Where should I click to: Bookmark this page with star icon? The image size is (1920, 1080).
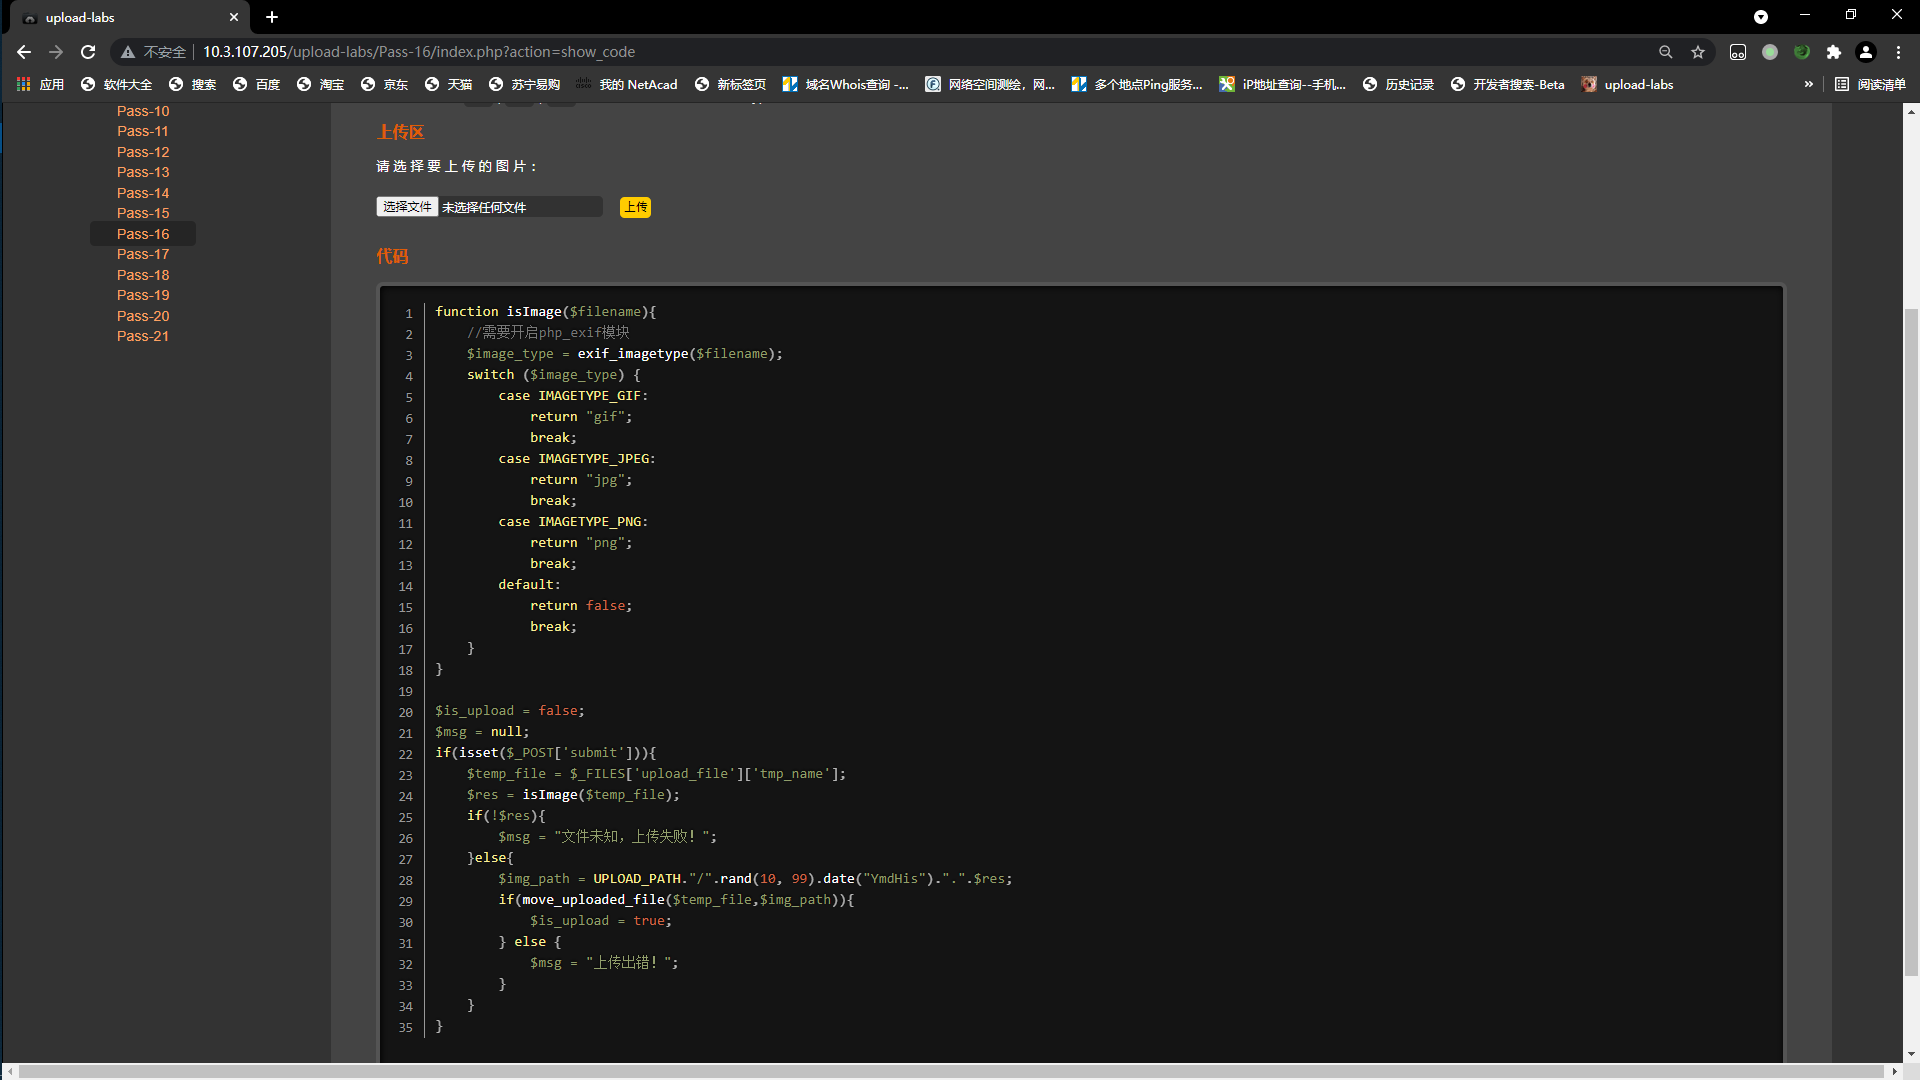click(1698, 52)
